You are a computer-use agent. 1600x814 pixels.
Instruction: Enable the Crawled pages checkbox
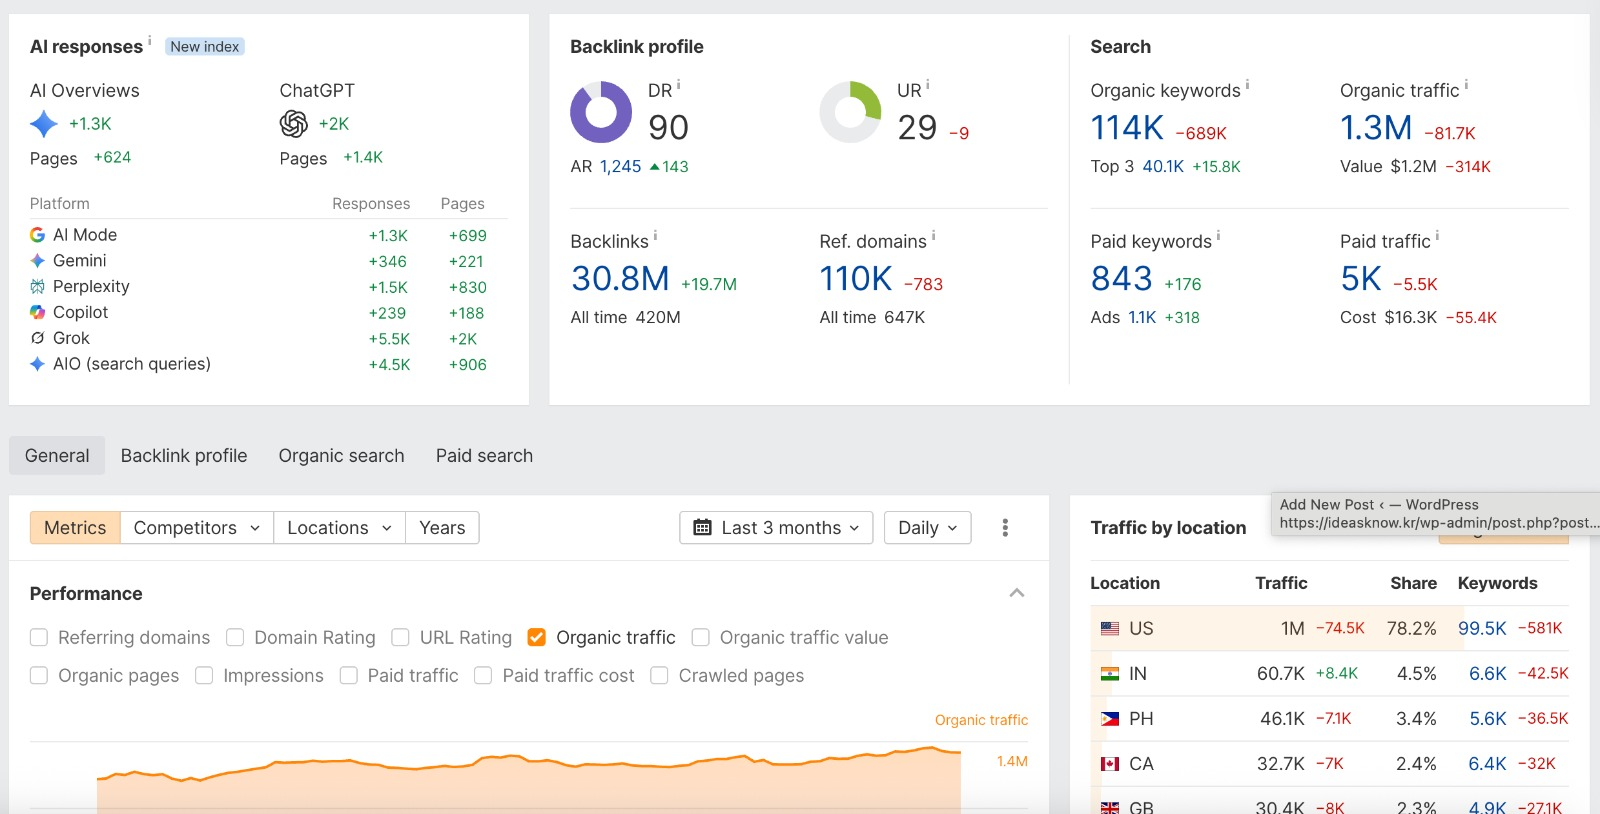(659, 676)
